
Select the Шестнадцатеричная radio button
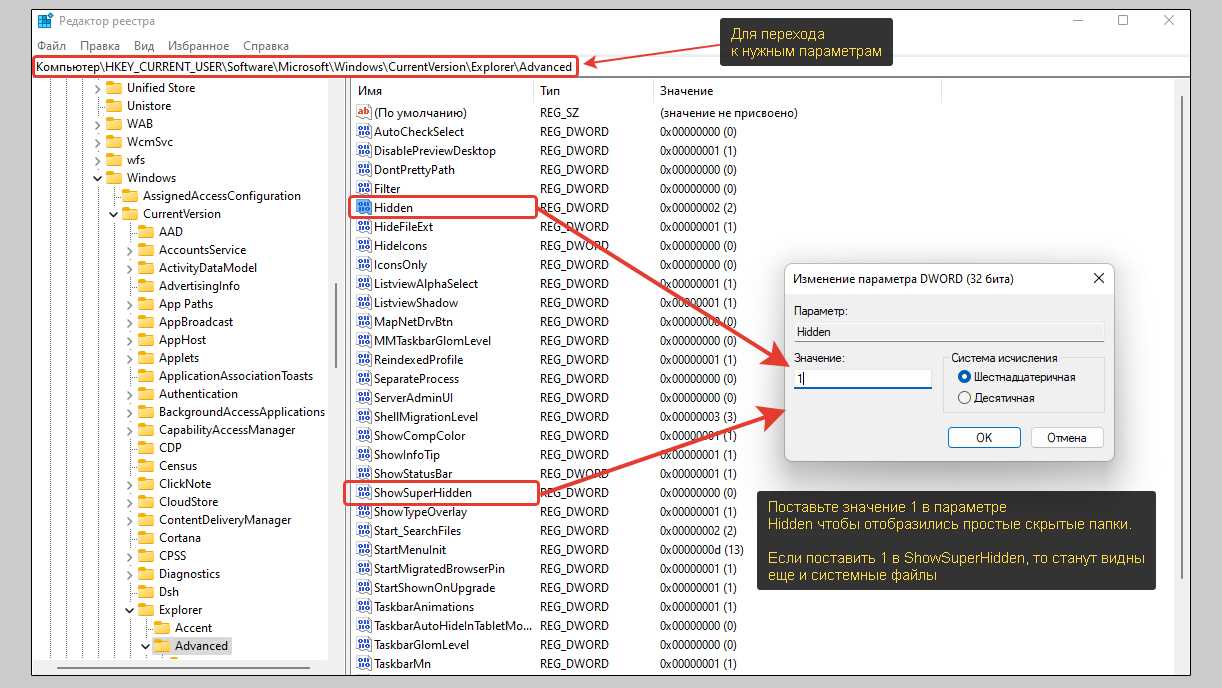tap(964, 377)
